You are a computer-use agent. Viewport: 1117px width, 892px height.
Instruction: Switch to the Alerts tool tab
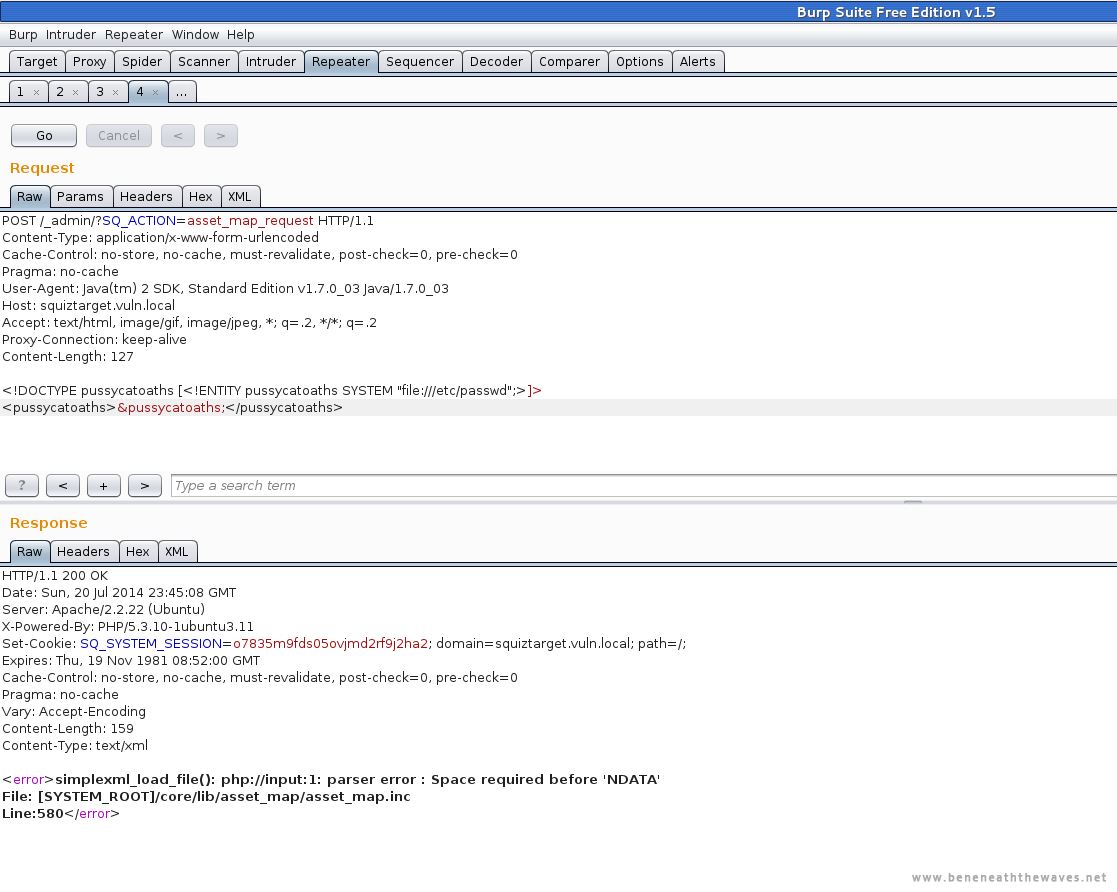pyautogui.click(x=697, y=61)
